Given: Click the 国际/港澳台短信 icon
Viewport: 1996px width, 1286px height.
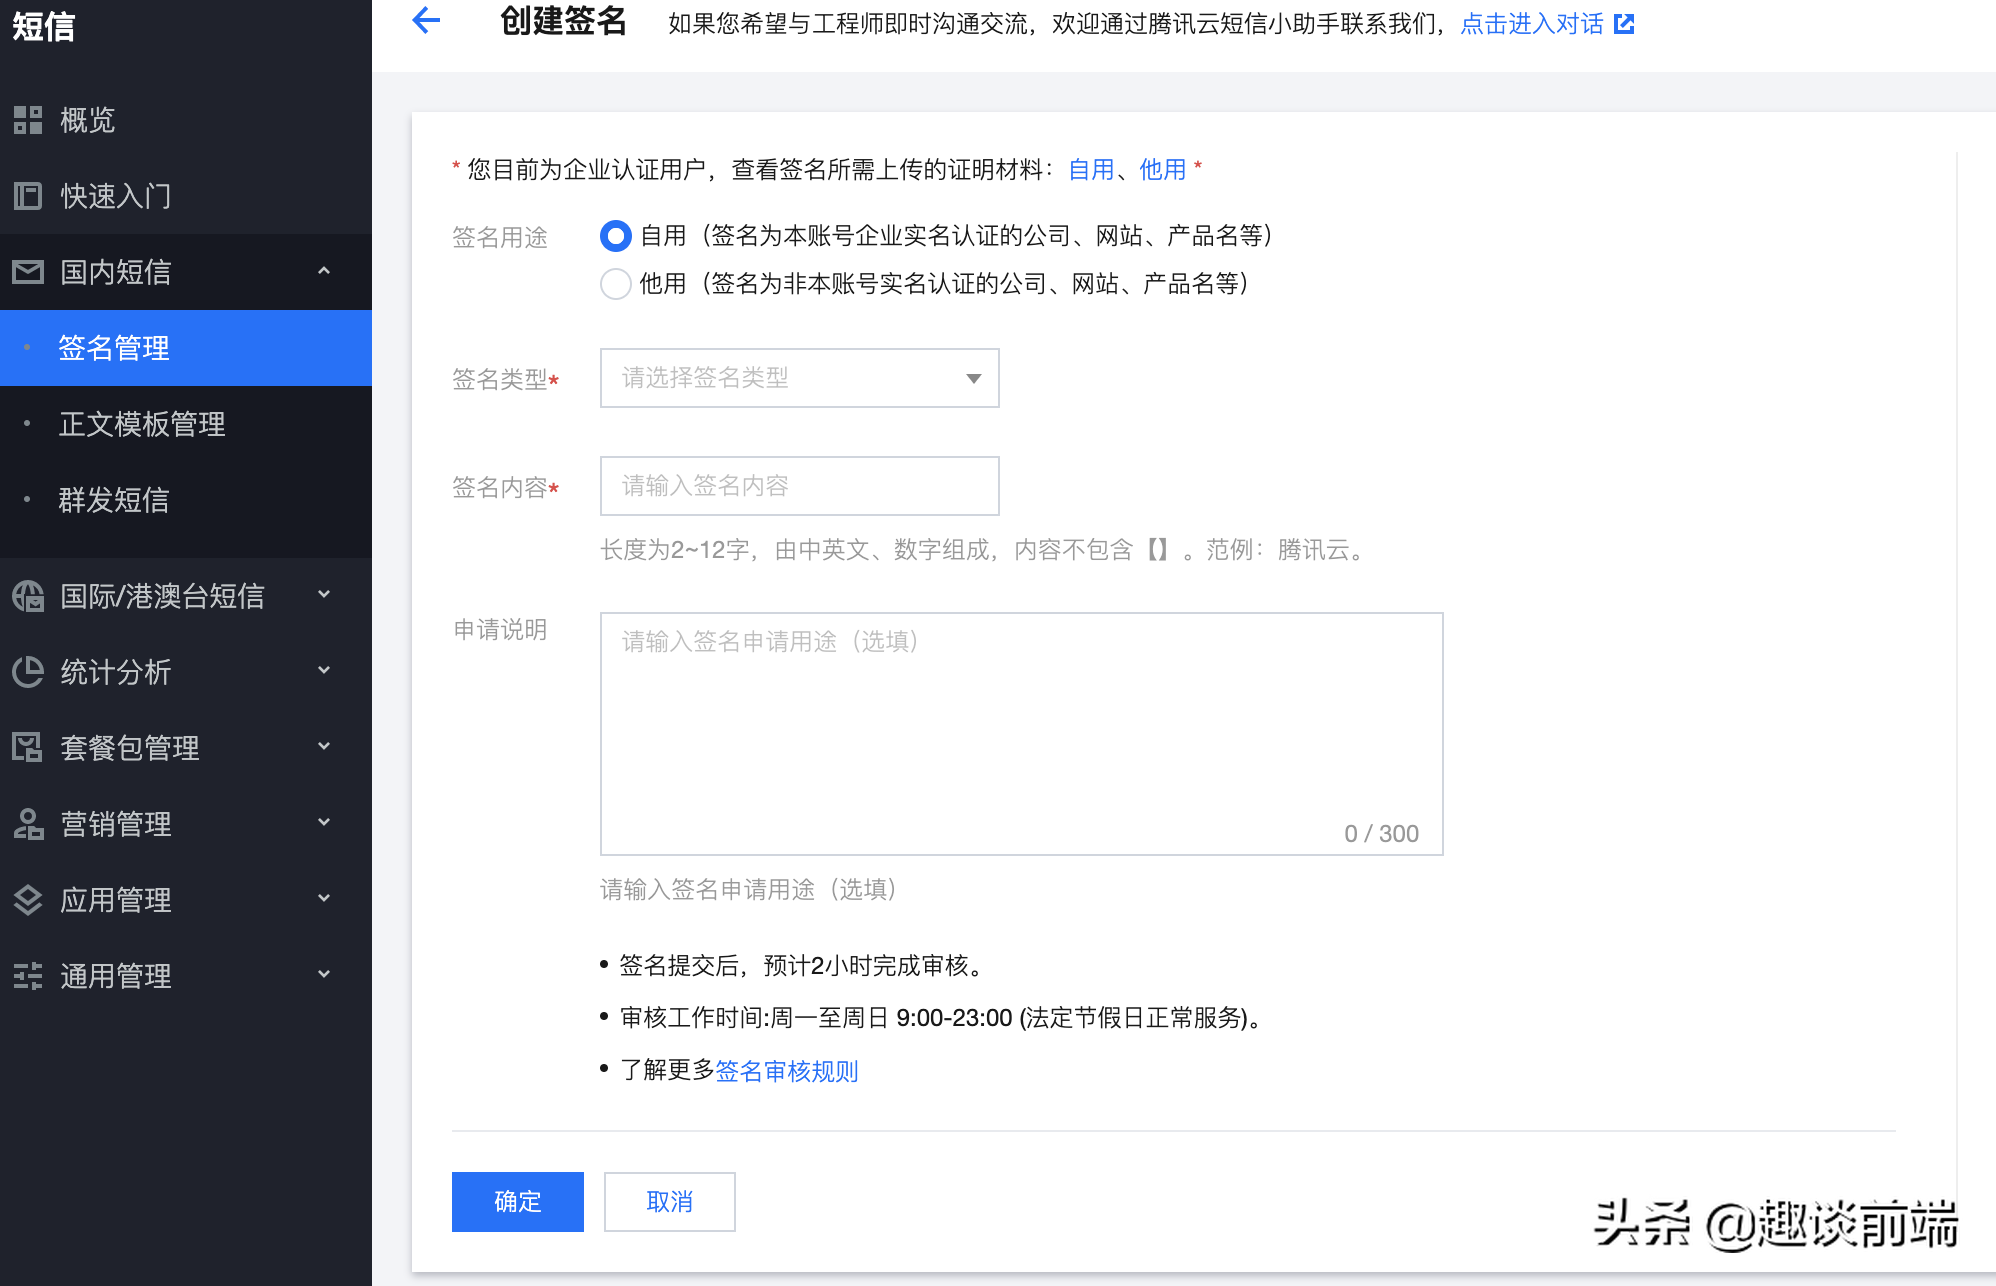Looking at the screenshot, I should point(29,594).
